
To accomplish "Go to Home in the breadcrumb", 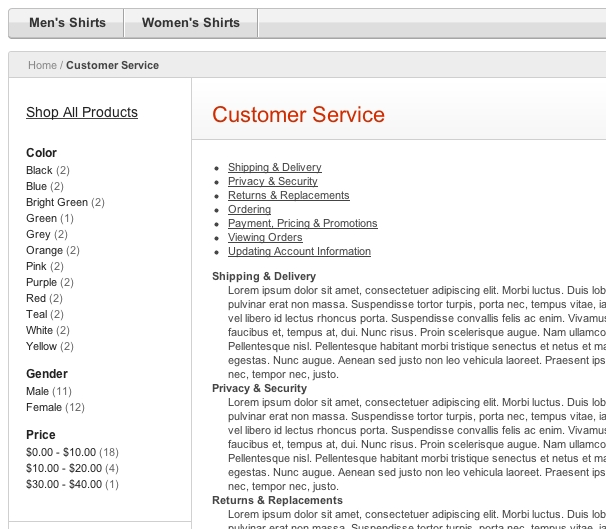I will pyautogui.click(x=42, y=65).
